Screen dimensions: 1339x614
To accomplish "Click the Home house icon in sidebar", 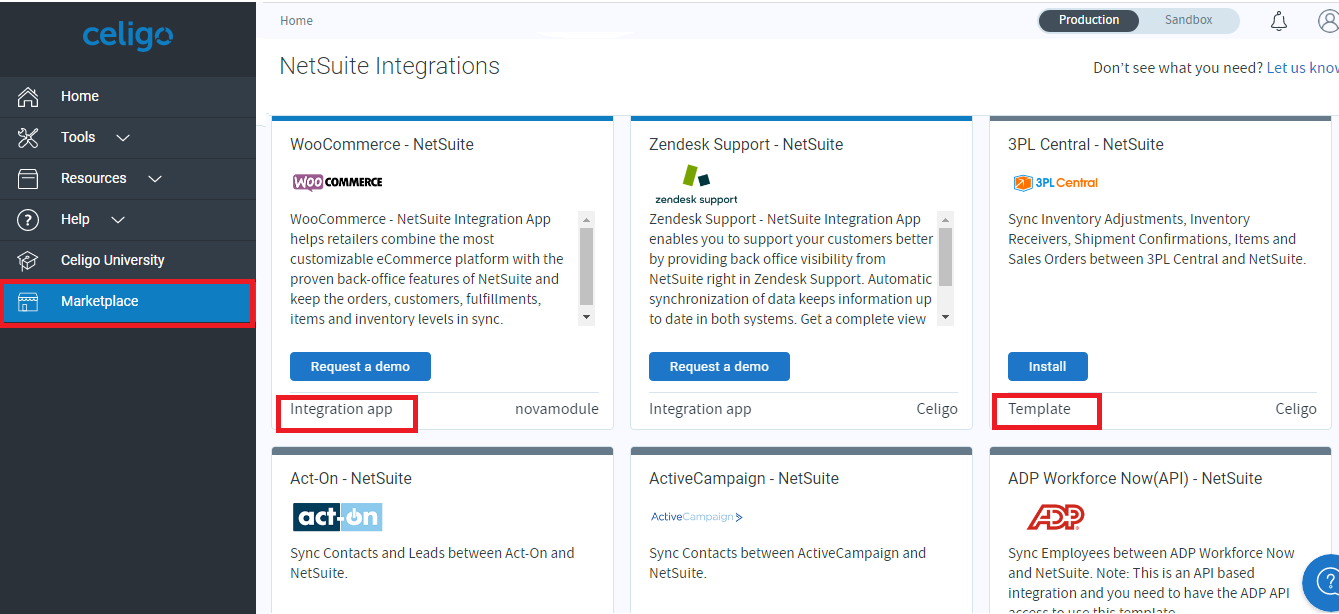I will (28, 97).
